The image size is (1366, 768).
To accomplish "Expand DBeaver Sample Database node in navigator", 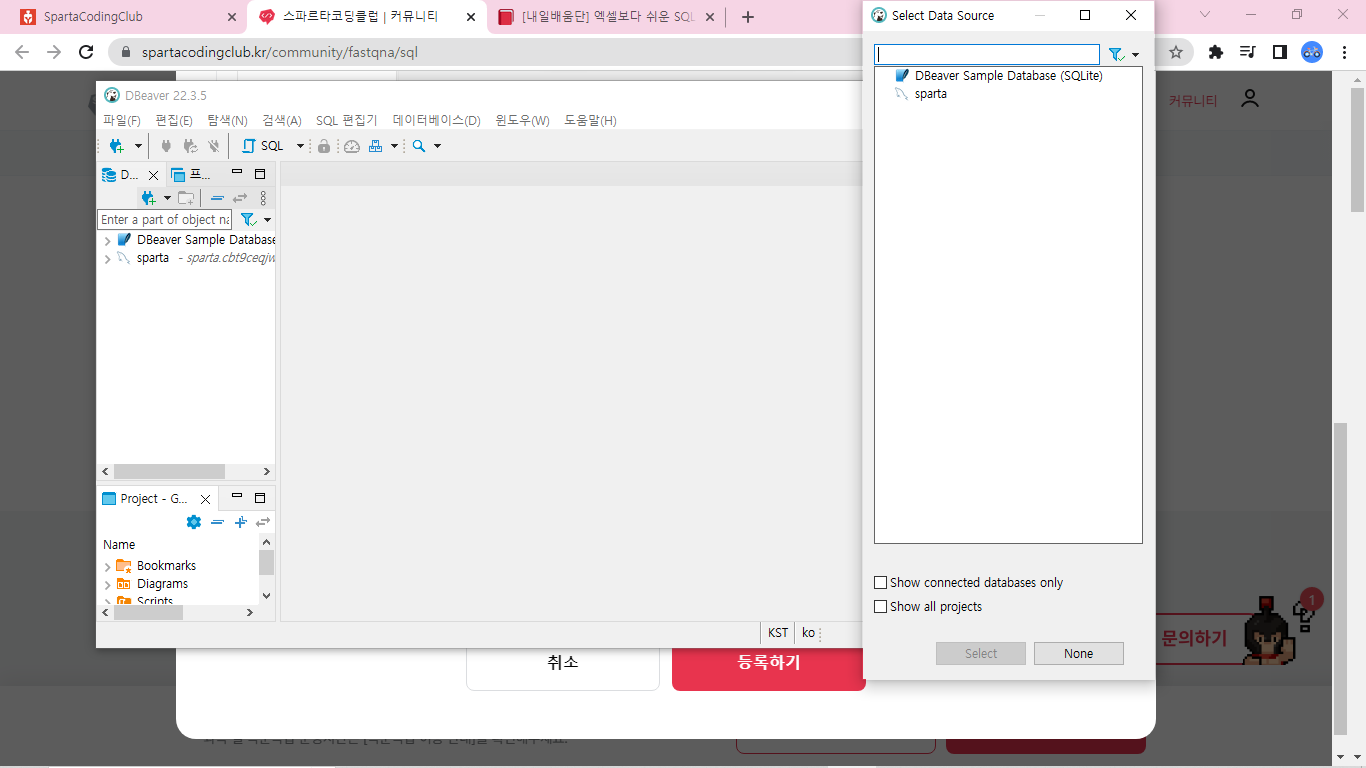I will pyautogui.click(x=108, y=241).
